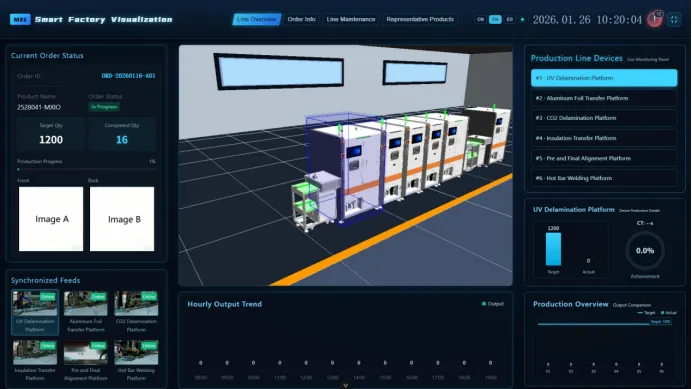The height and width of the screenshot is (389, 692).
Task: Open the Insulation Transfer Platform feed
Action: [35, 360]
